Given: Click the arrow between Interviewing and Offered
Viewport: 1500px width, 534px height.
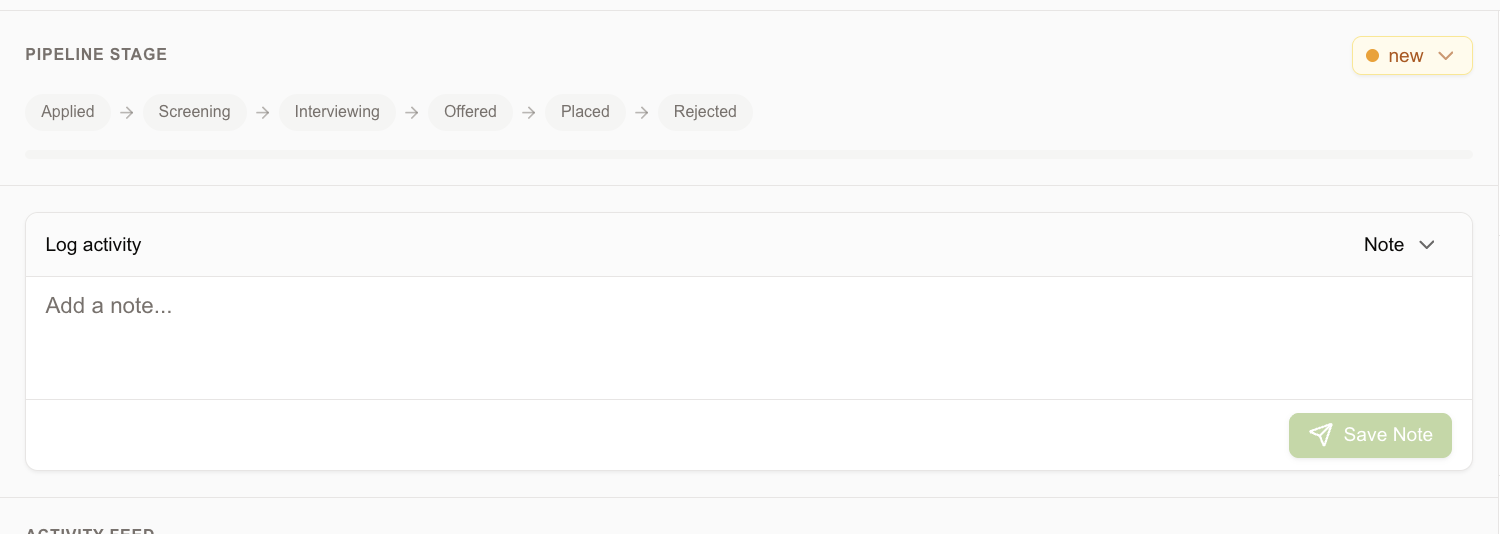Looking at the screenshot, I should coord(412,112).
